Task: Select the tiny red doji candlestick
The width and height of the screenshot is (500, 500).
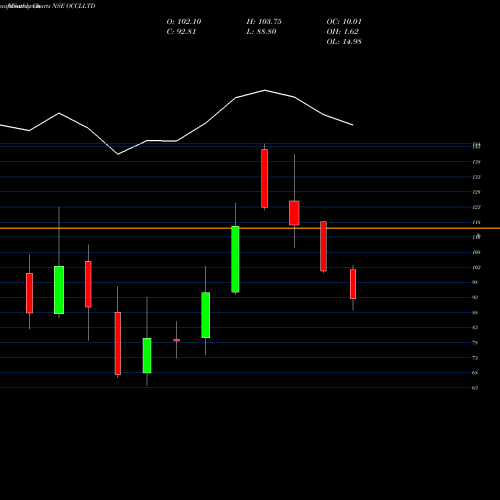Action: [176, 340]
